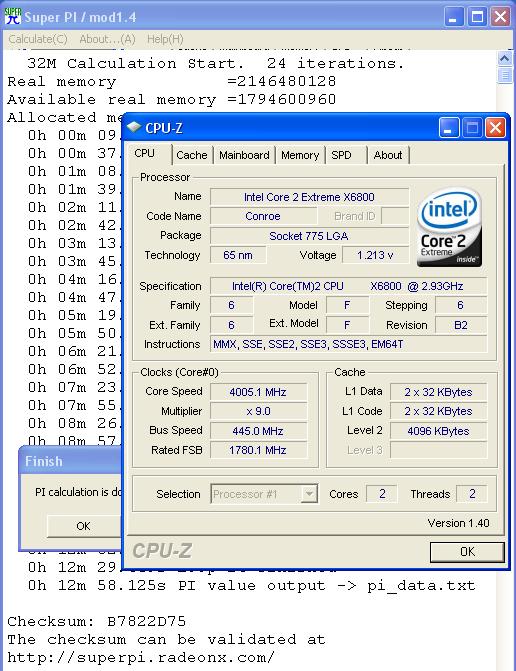Screen dimensions: 516x671
Task: Switch to the Cache tab
Action: (192, 155)
